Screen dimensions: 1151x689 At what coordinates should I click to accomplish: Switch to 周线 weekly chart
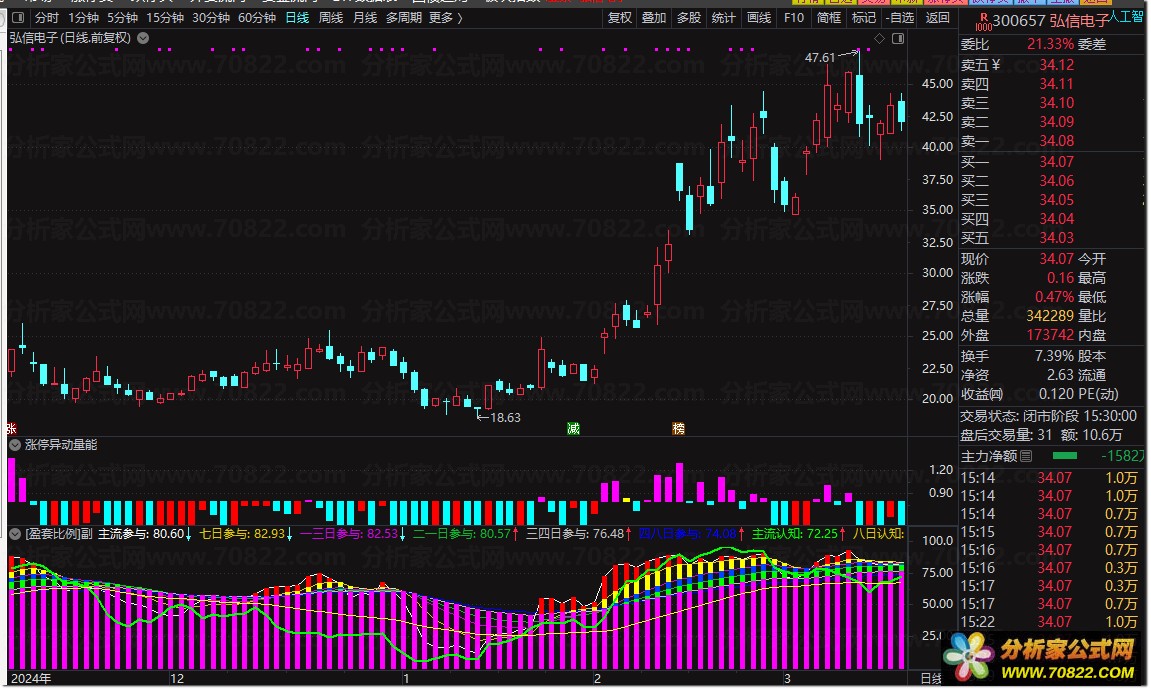point(331,18)
